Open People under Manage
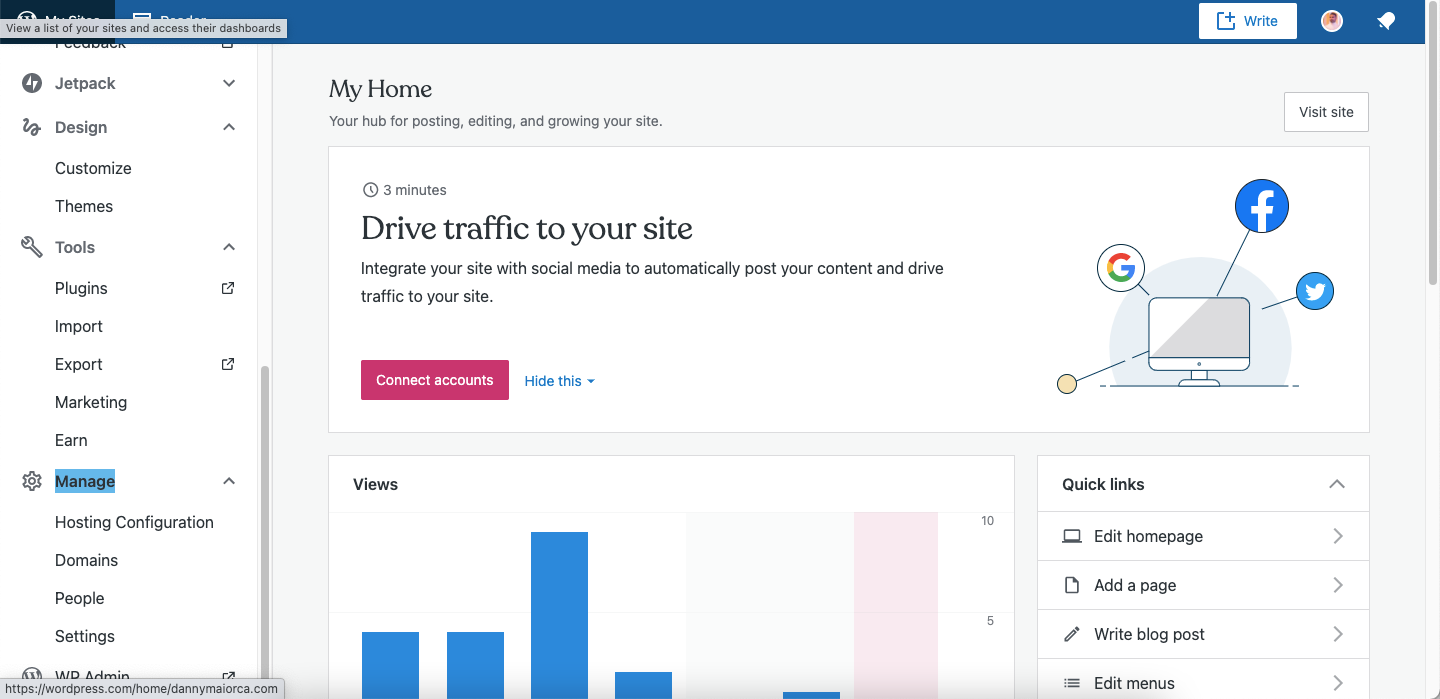 click(x=80, y=598)
